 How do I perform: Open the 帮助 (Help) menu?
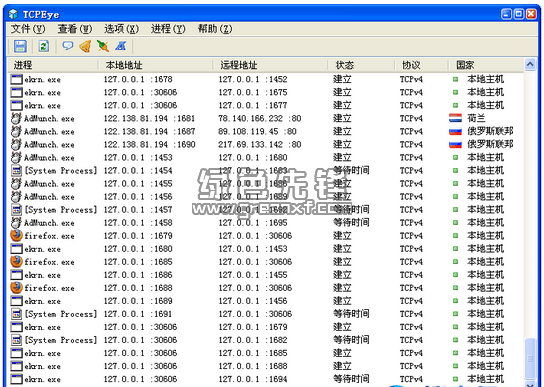tap(215, 29)
